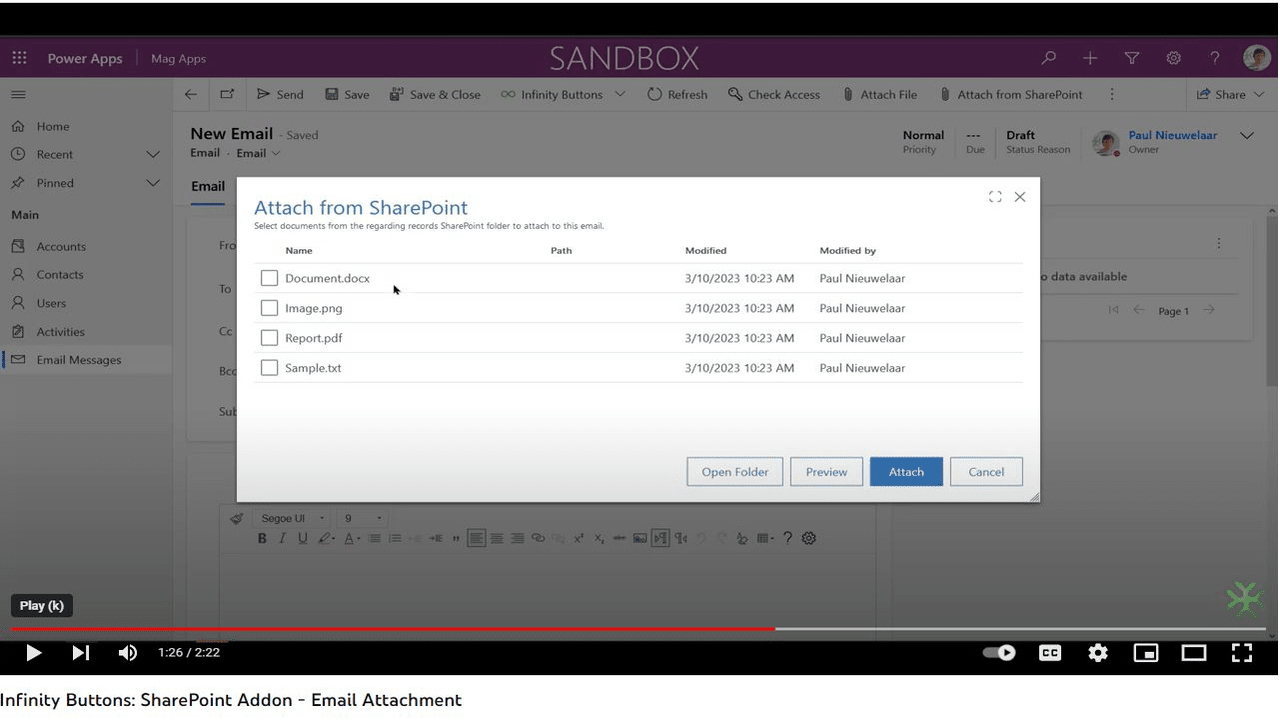Click Save & Close command
Viewport: 1280px width, 720px height.
435,94
